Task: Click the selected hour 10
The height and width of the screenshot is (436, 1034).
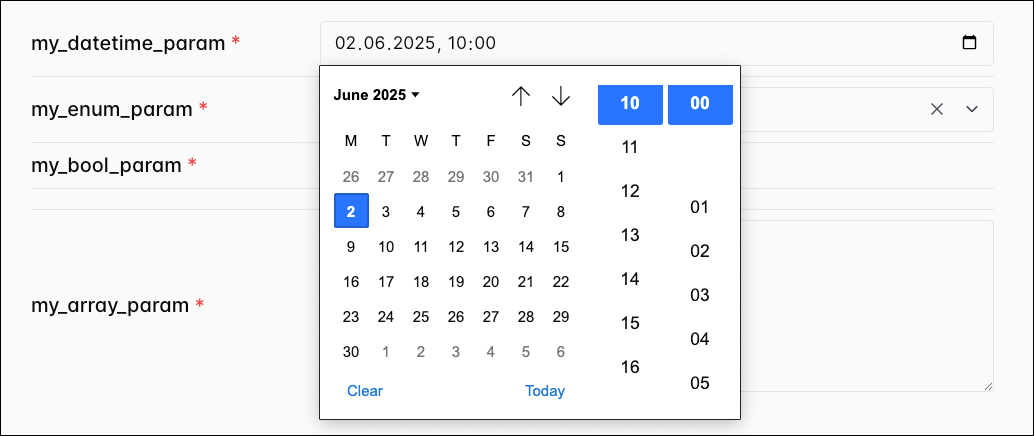Action: pos(630,104)
